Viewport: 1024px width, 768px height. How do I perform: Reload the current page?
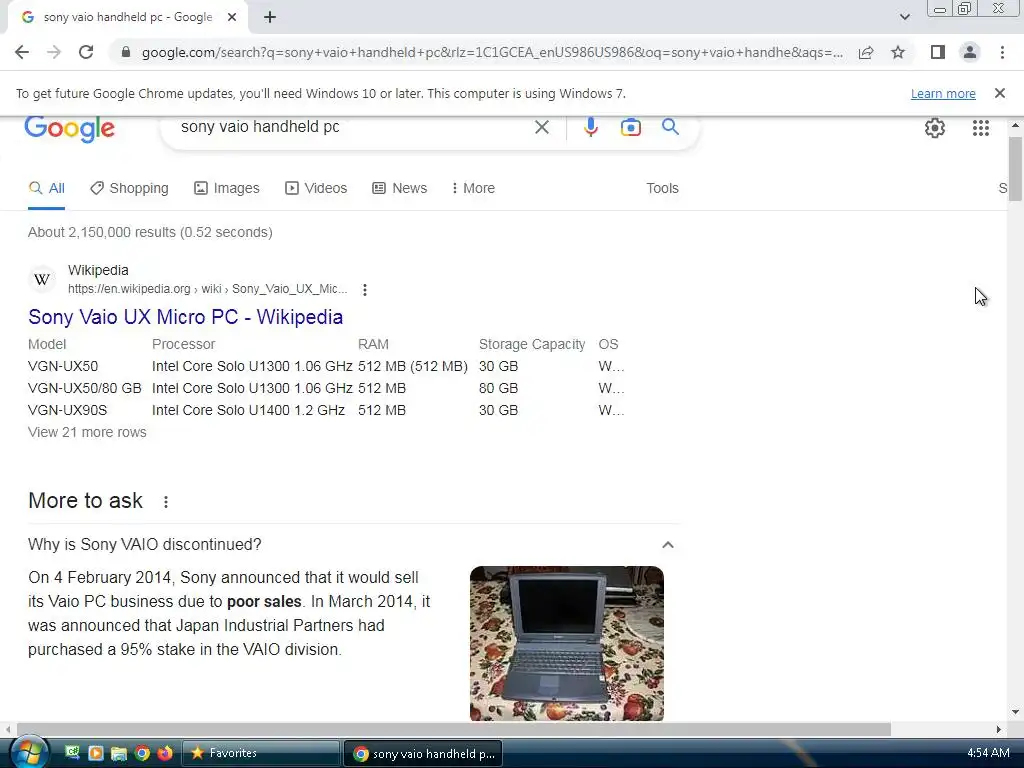click(x=86, y=52)
